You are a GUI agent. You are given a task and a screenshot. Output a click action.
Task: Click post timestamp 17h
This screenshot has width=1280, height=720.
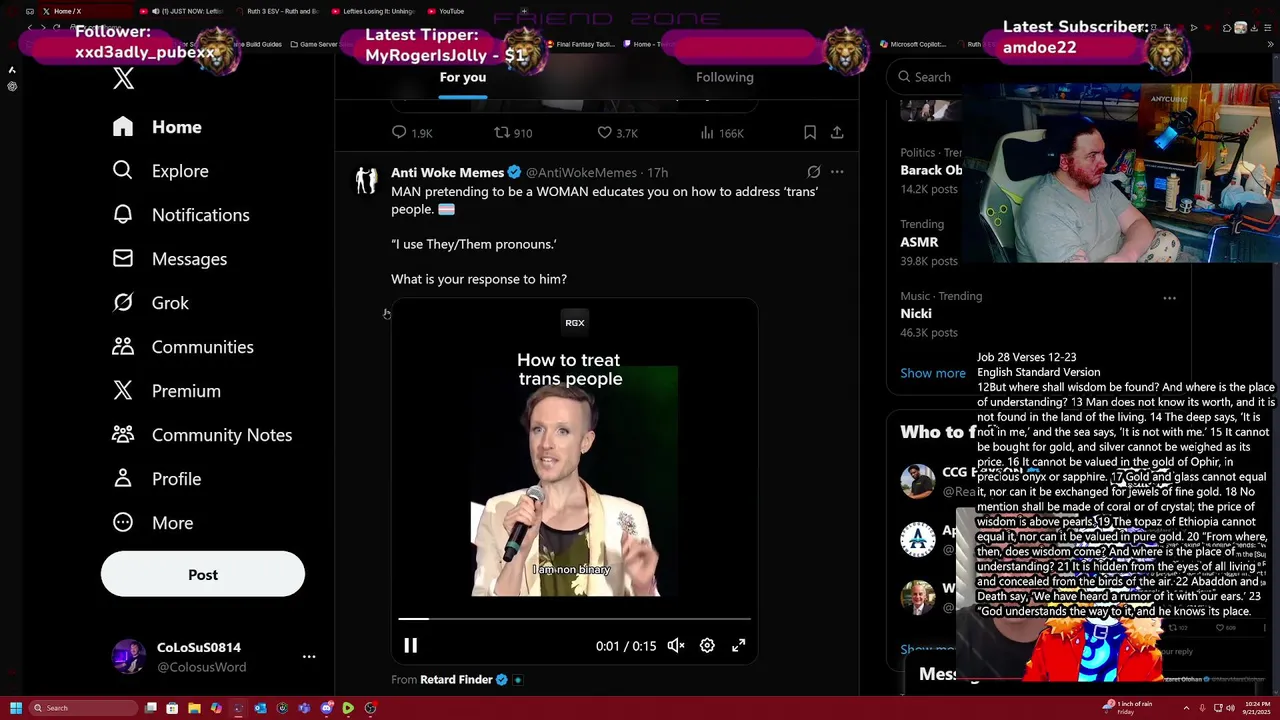point(657,173)
